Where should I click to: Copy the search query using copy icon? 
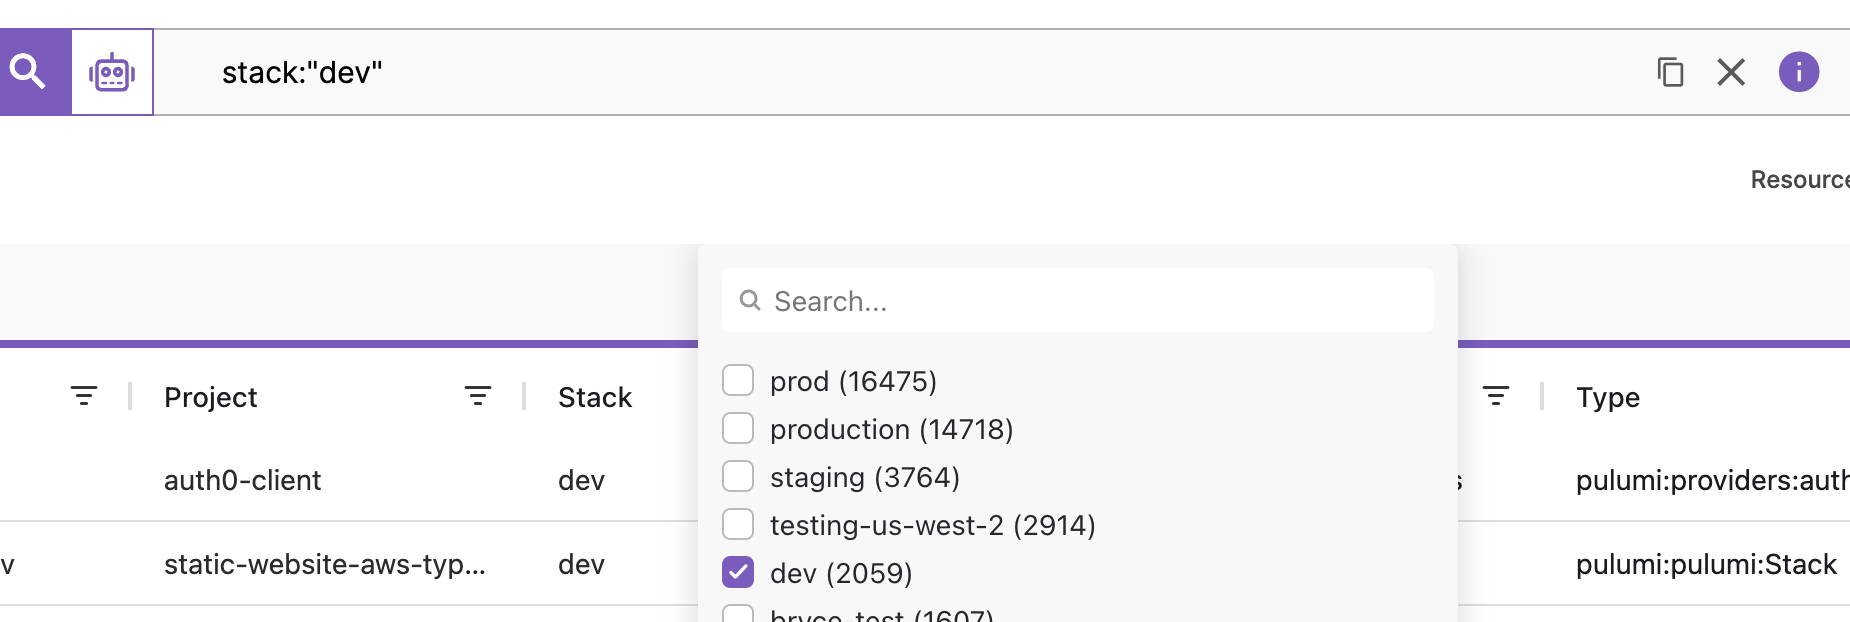pos(1671,71)
